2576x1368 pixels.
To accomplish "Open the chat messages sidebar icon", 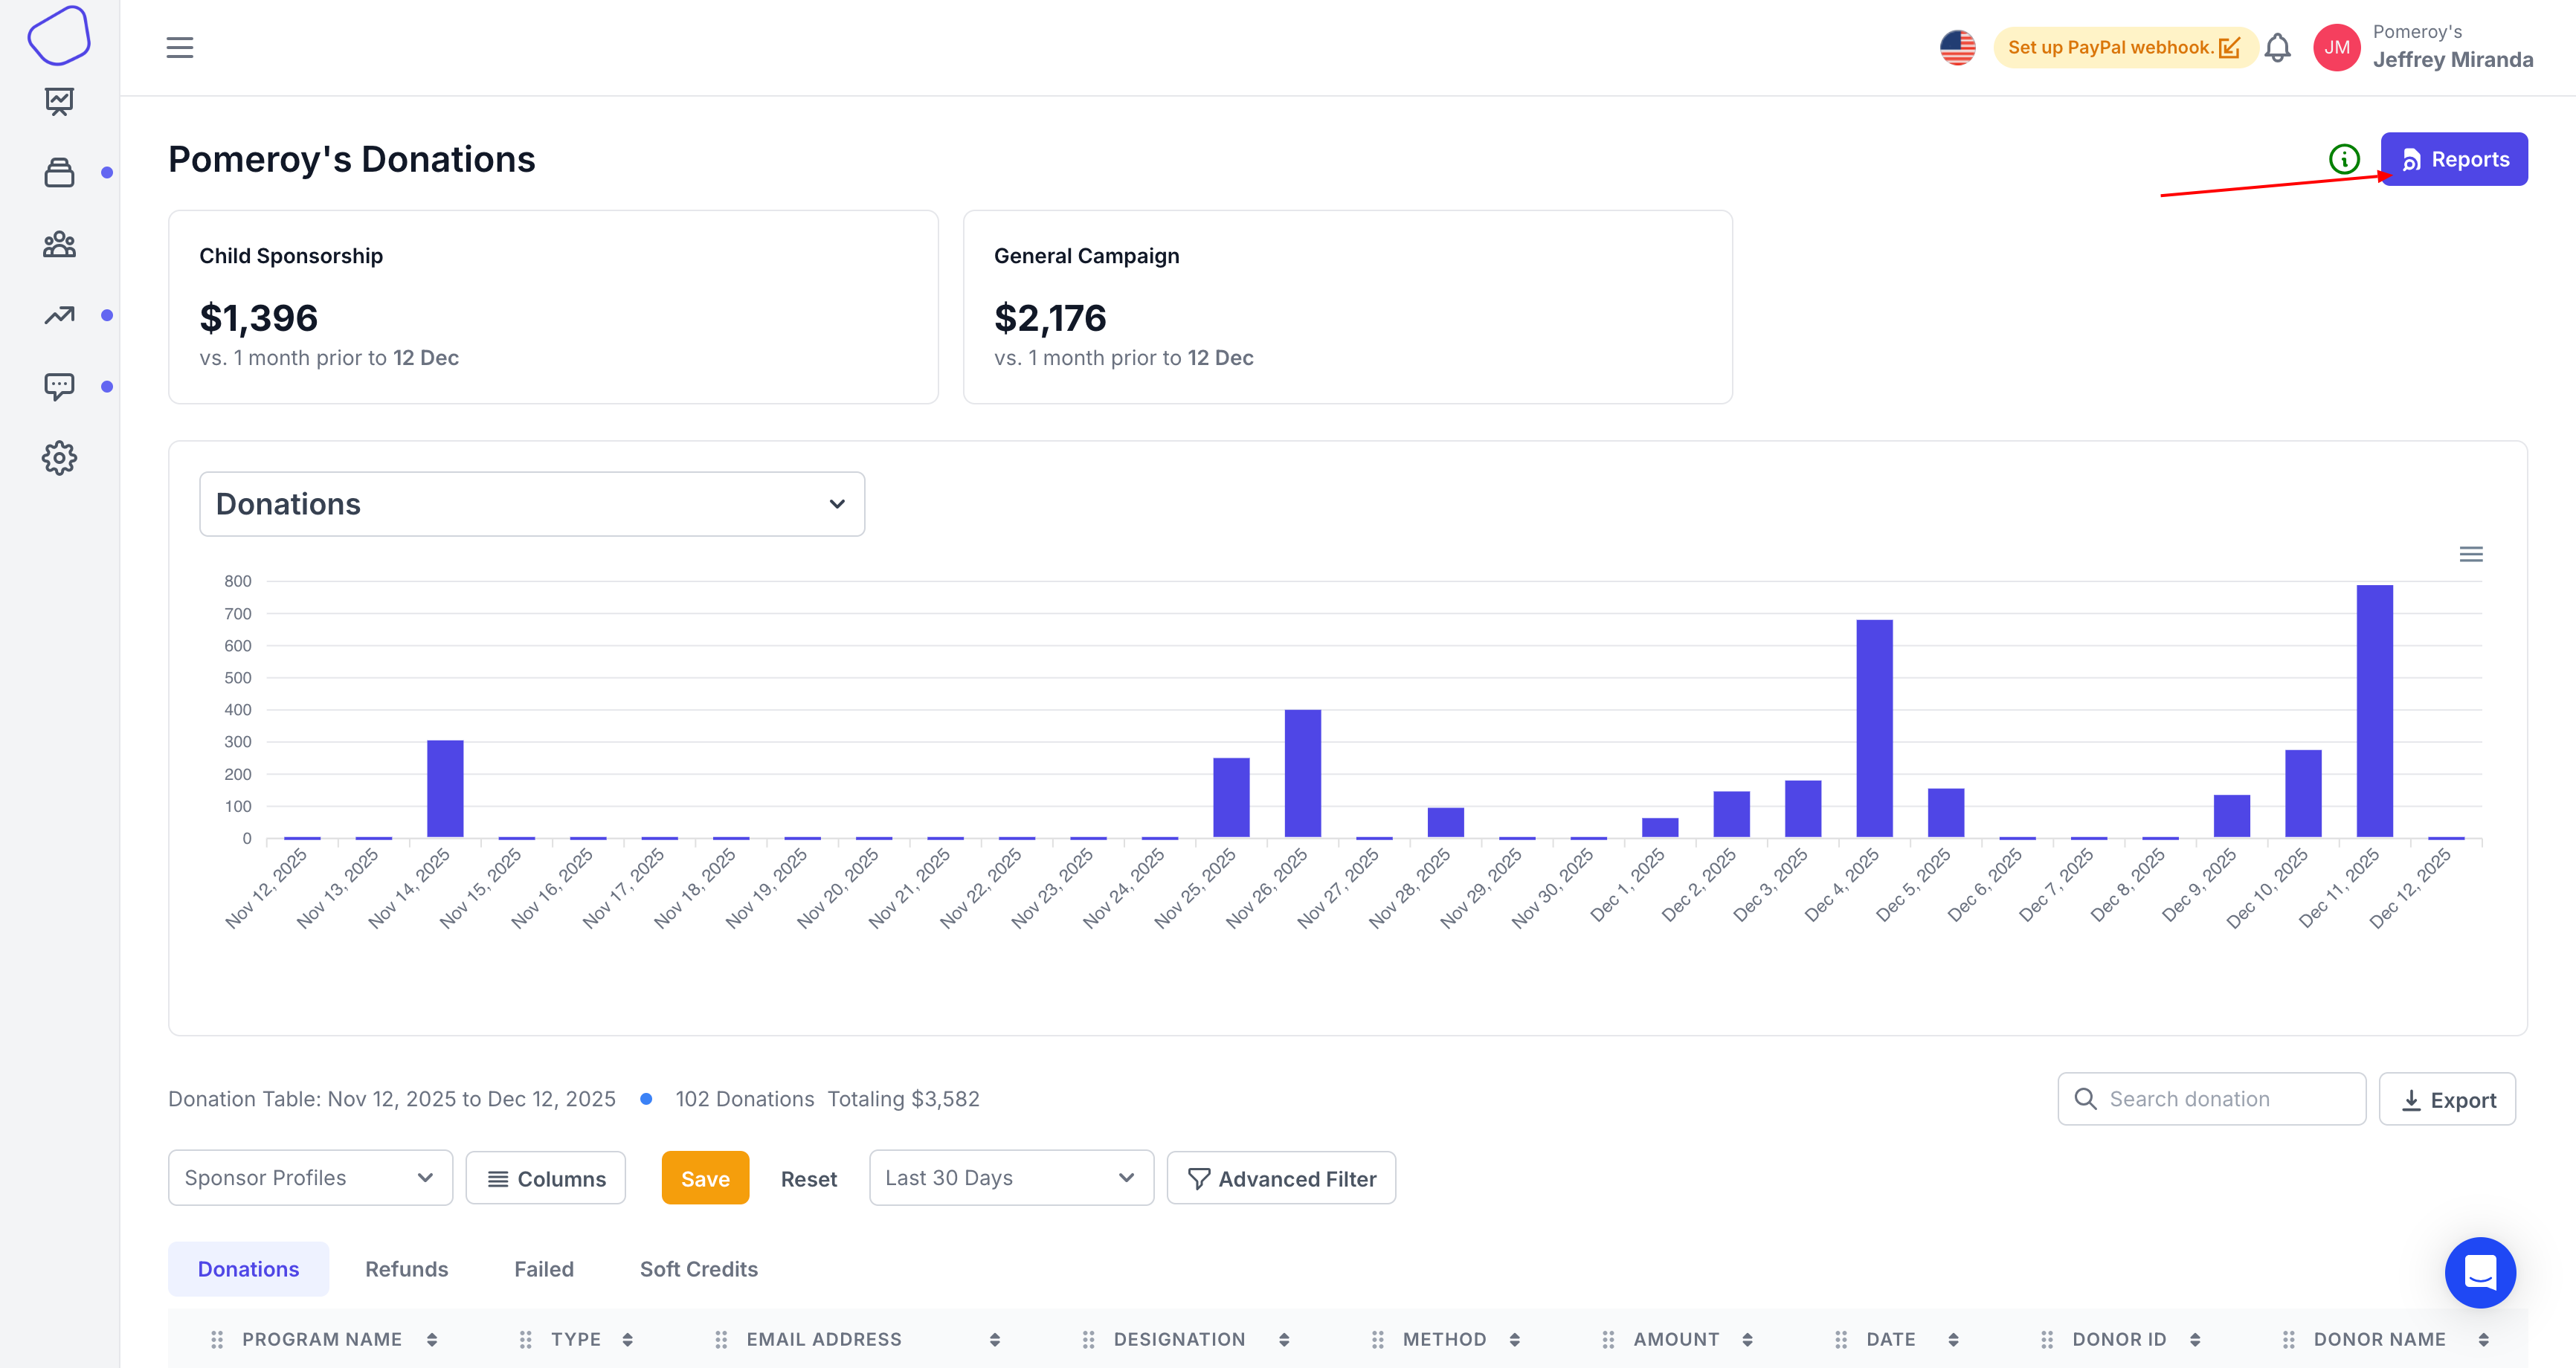I will pyautogui.click(x=59, y=386).
